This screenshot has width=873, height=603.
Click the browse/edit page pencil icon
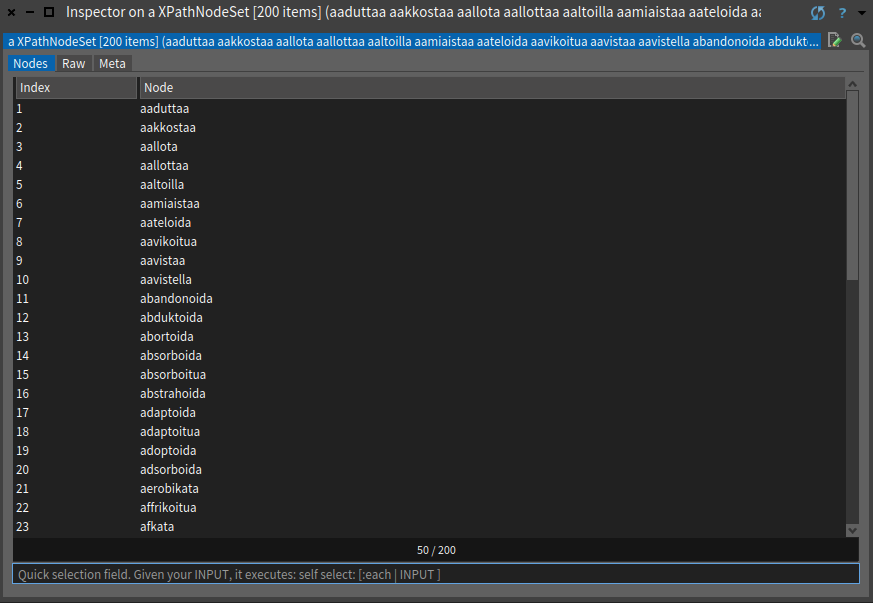835,41
